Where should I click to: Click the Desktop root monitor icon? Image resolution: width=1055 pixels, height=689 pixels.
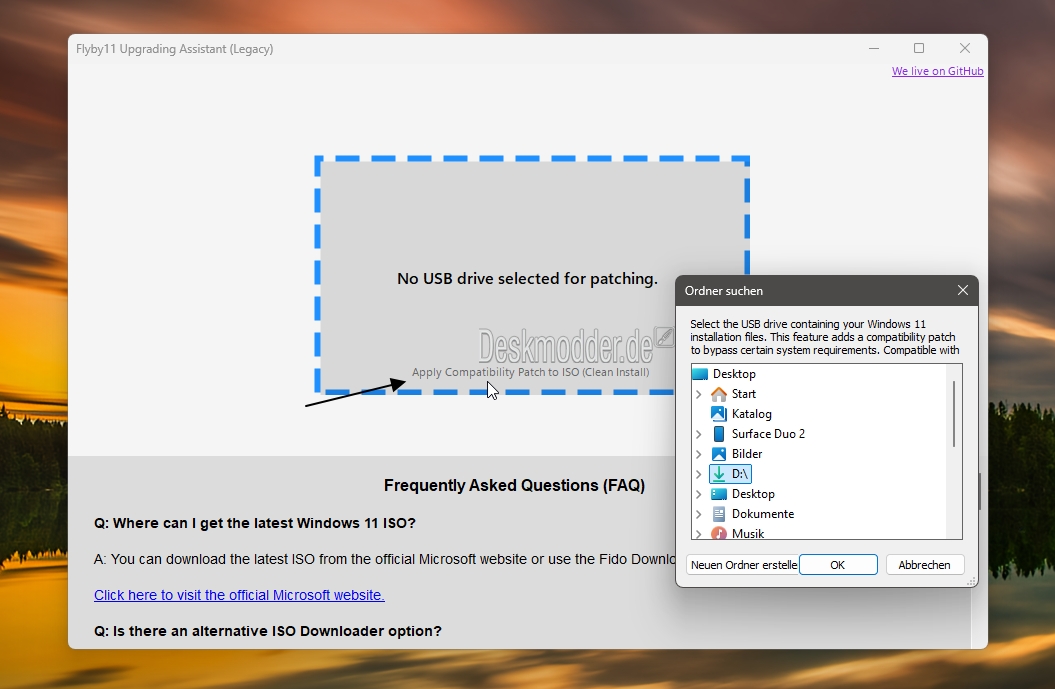pos(700,374)
